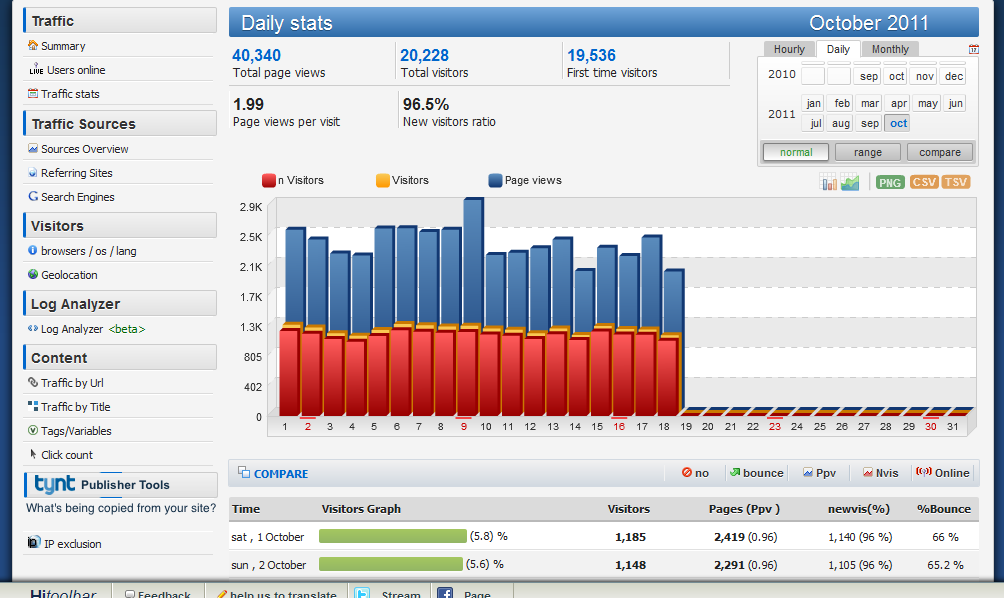1004x598 pixels.
Task: Click the 19,536 first time visitors value
Action: [x=591, y=56]
